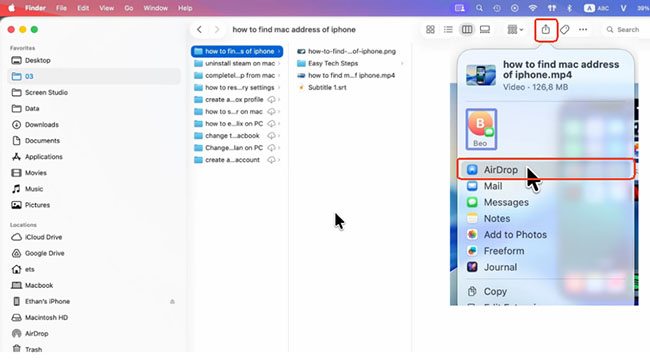Viewport: 650px width, 363px height.
Task: Download the how to s...r on mac folder from iCloud
Action: pyautogui.click(x=271, y=112)
